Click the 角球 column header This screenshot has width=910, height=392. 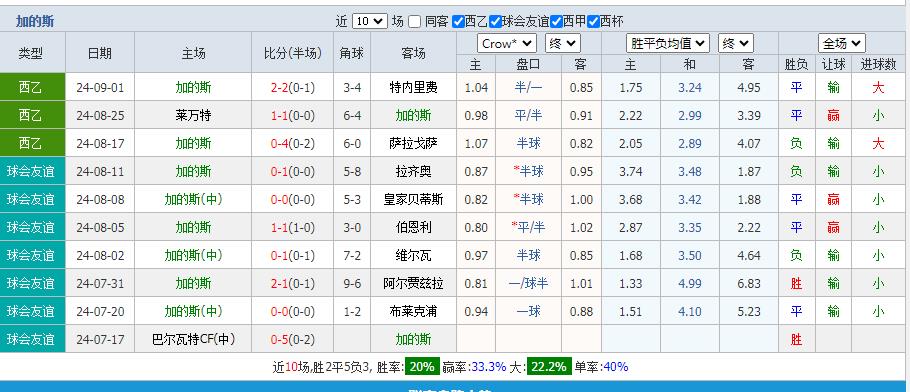[x=352, y=53]
